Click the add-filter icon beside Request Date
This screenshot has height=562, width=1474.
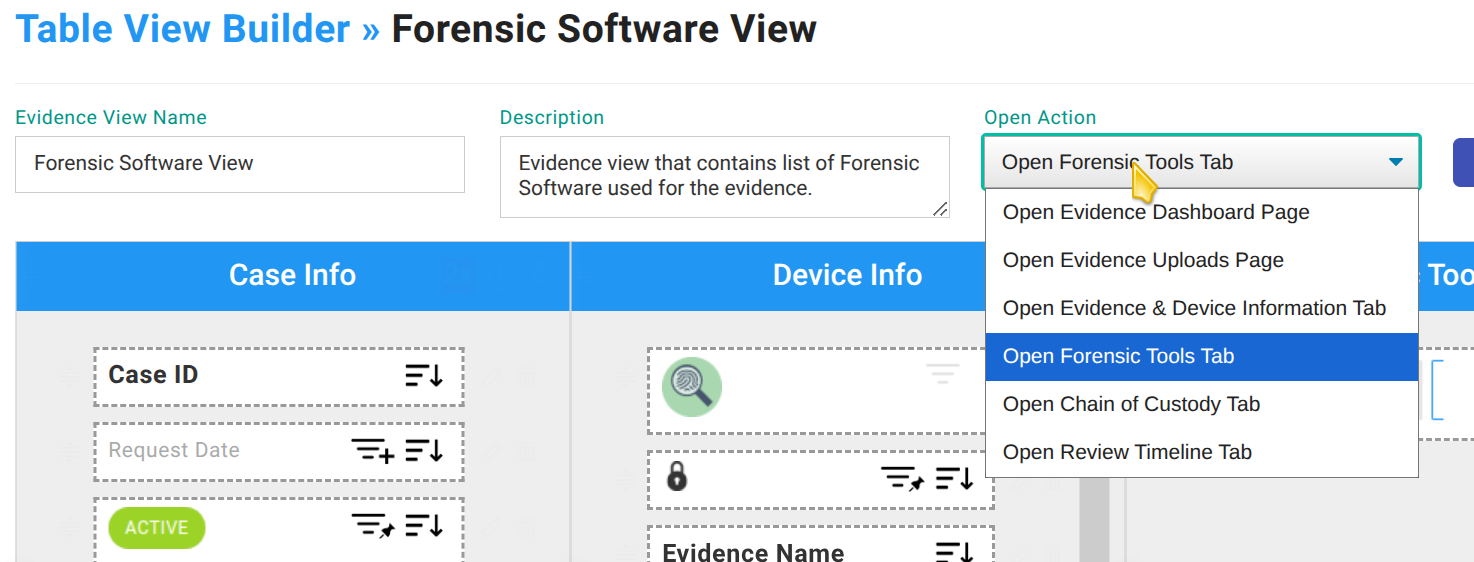[373, 451]
